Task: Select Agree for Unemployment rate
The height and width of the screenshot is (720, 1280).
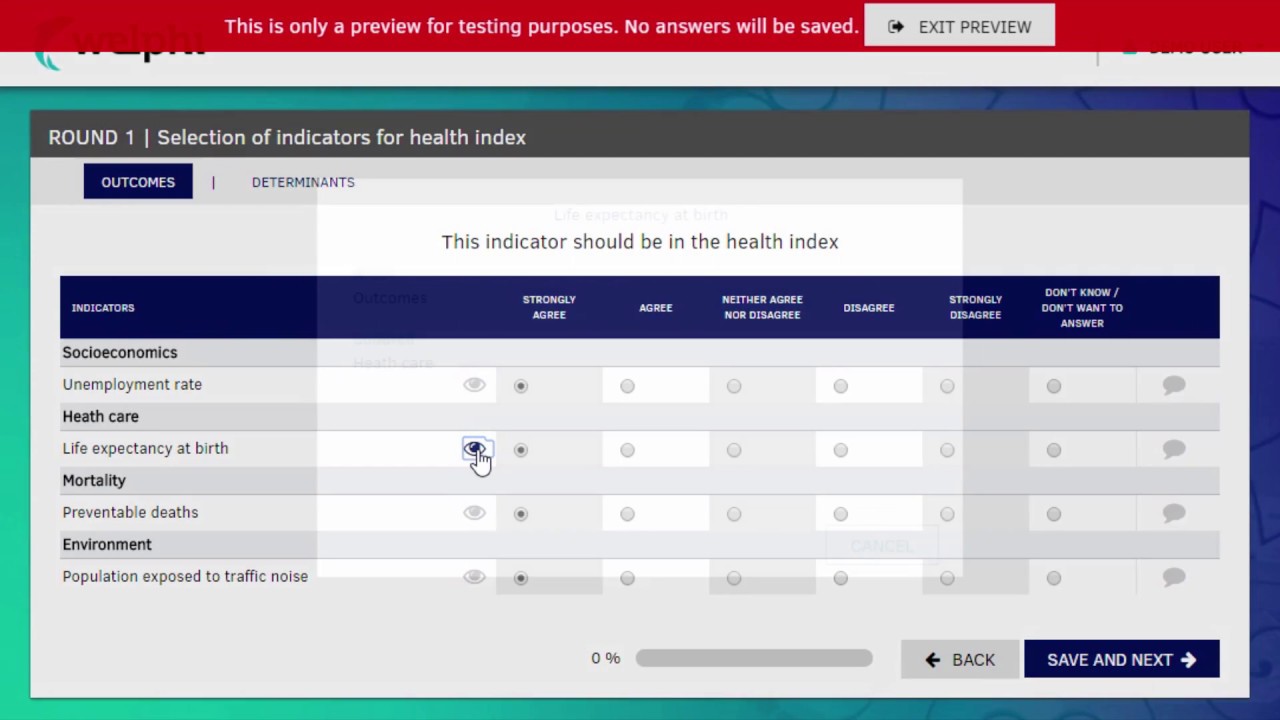Action: (x=627, y=386)
